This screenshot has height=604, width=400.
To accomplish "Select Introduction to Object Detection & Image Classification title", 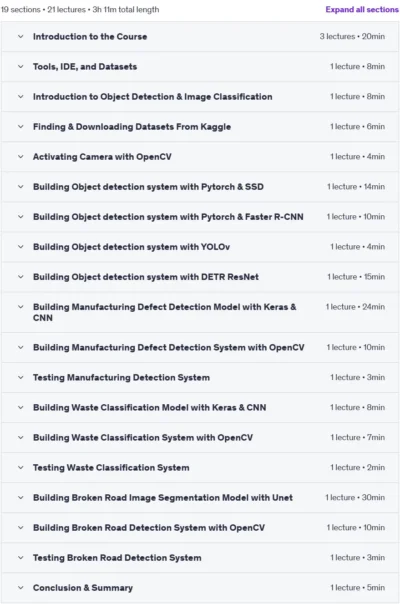I will point(153,97).
